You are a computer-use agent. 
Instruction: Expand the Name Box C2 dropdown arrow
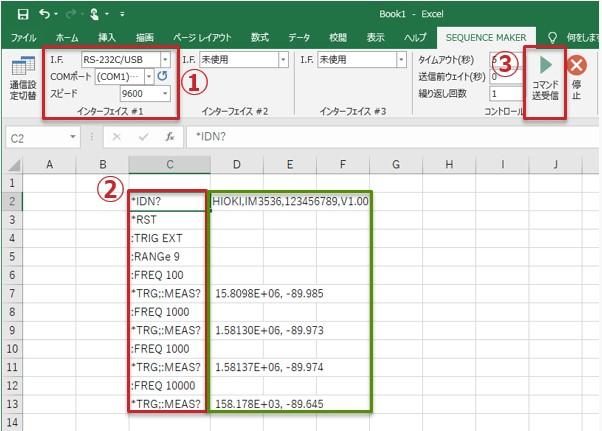click(72, 137)
